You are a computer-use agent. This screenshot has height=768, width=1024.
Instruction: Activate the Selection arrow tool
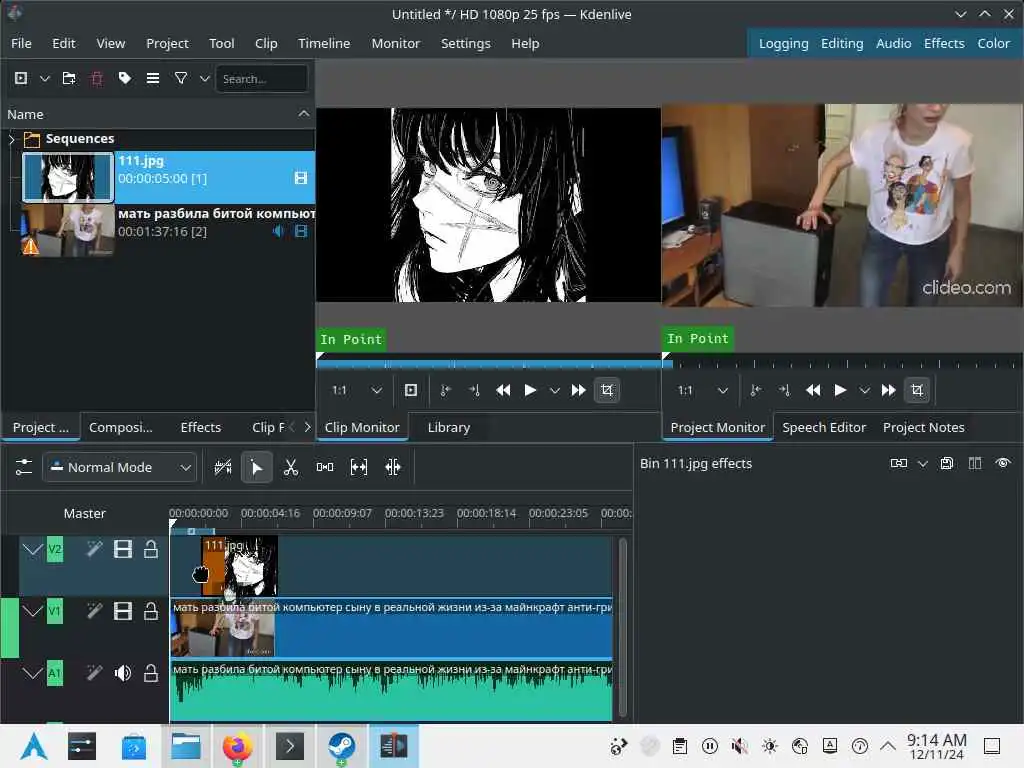(x=257, y=467)
